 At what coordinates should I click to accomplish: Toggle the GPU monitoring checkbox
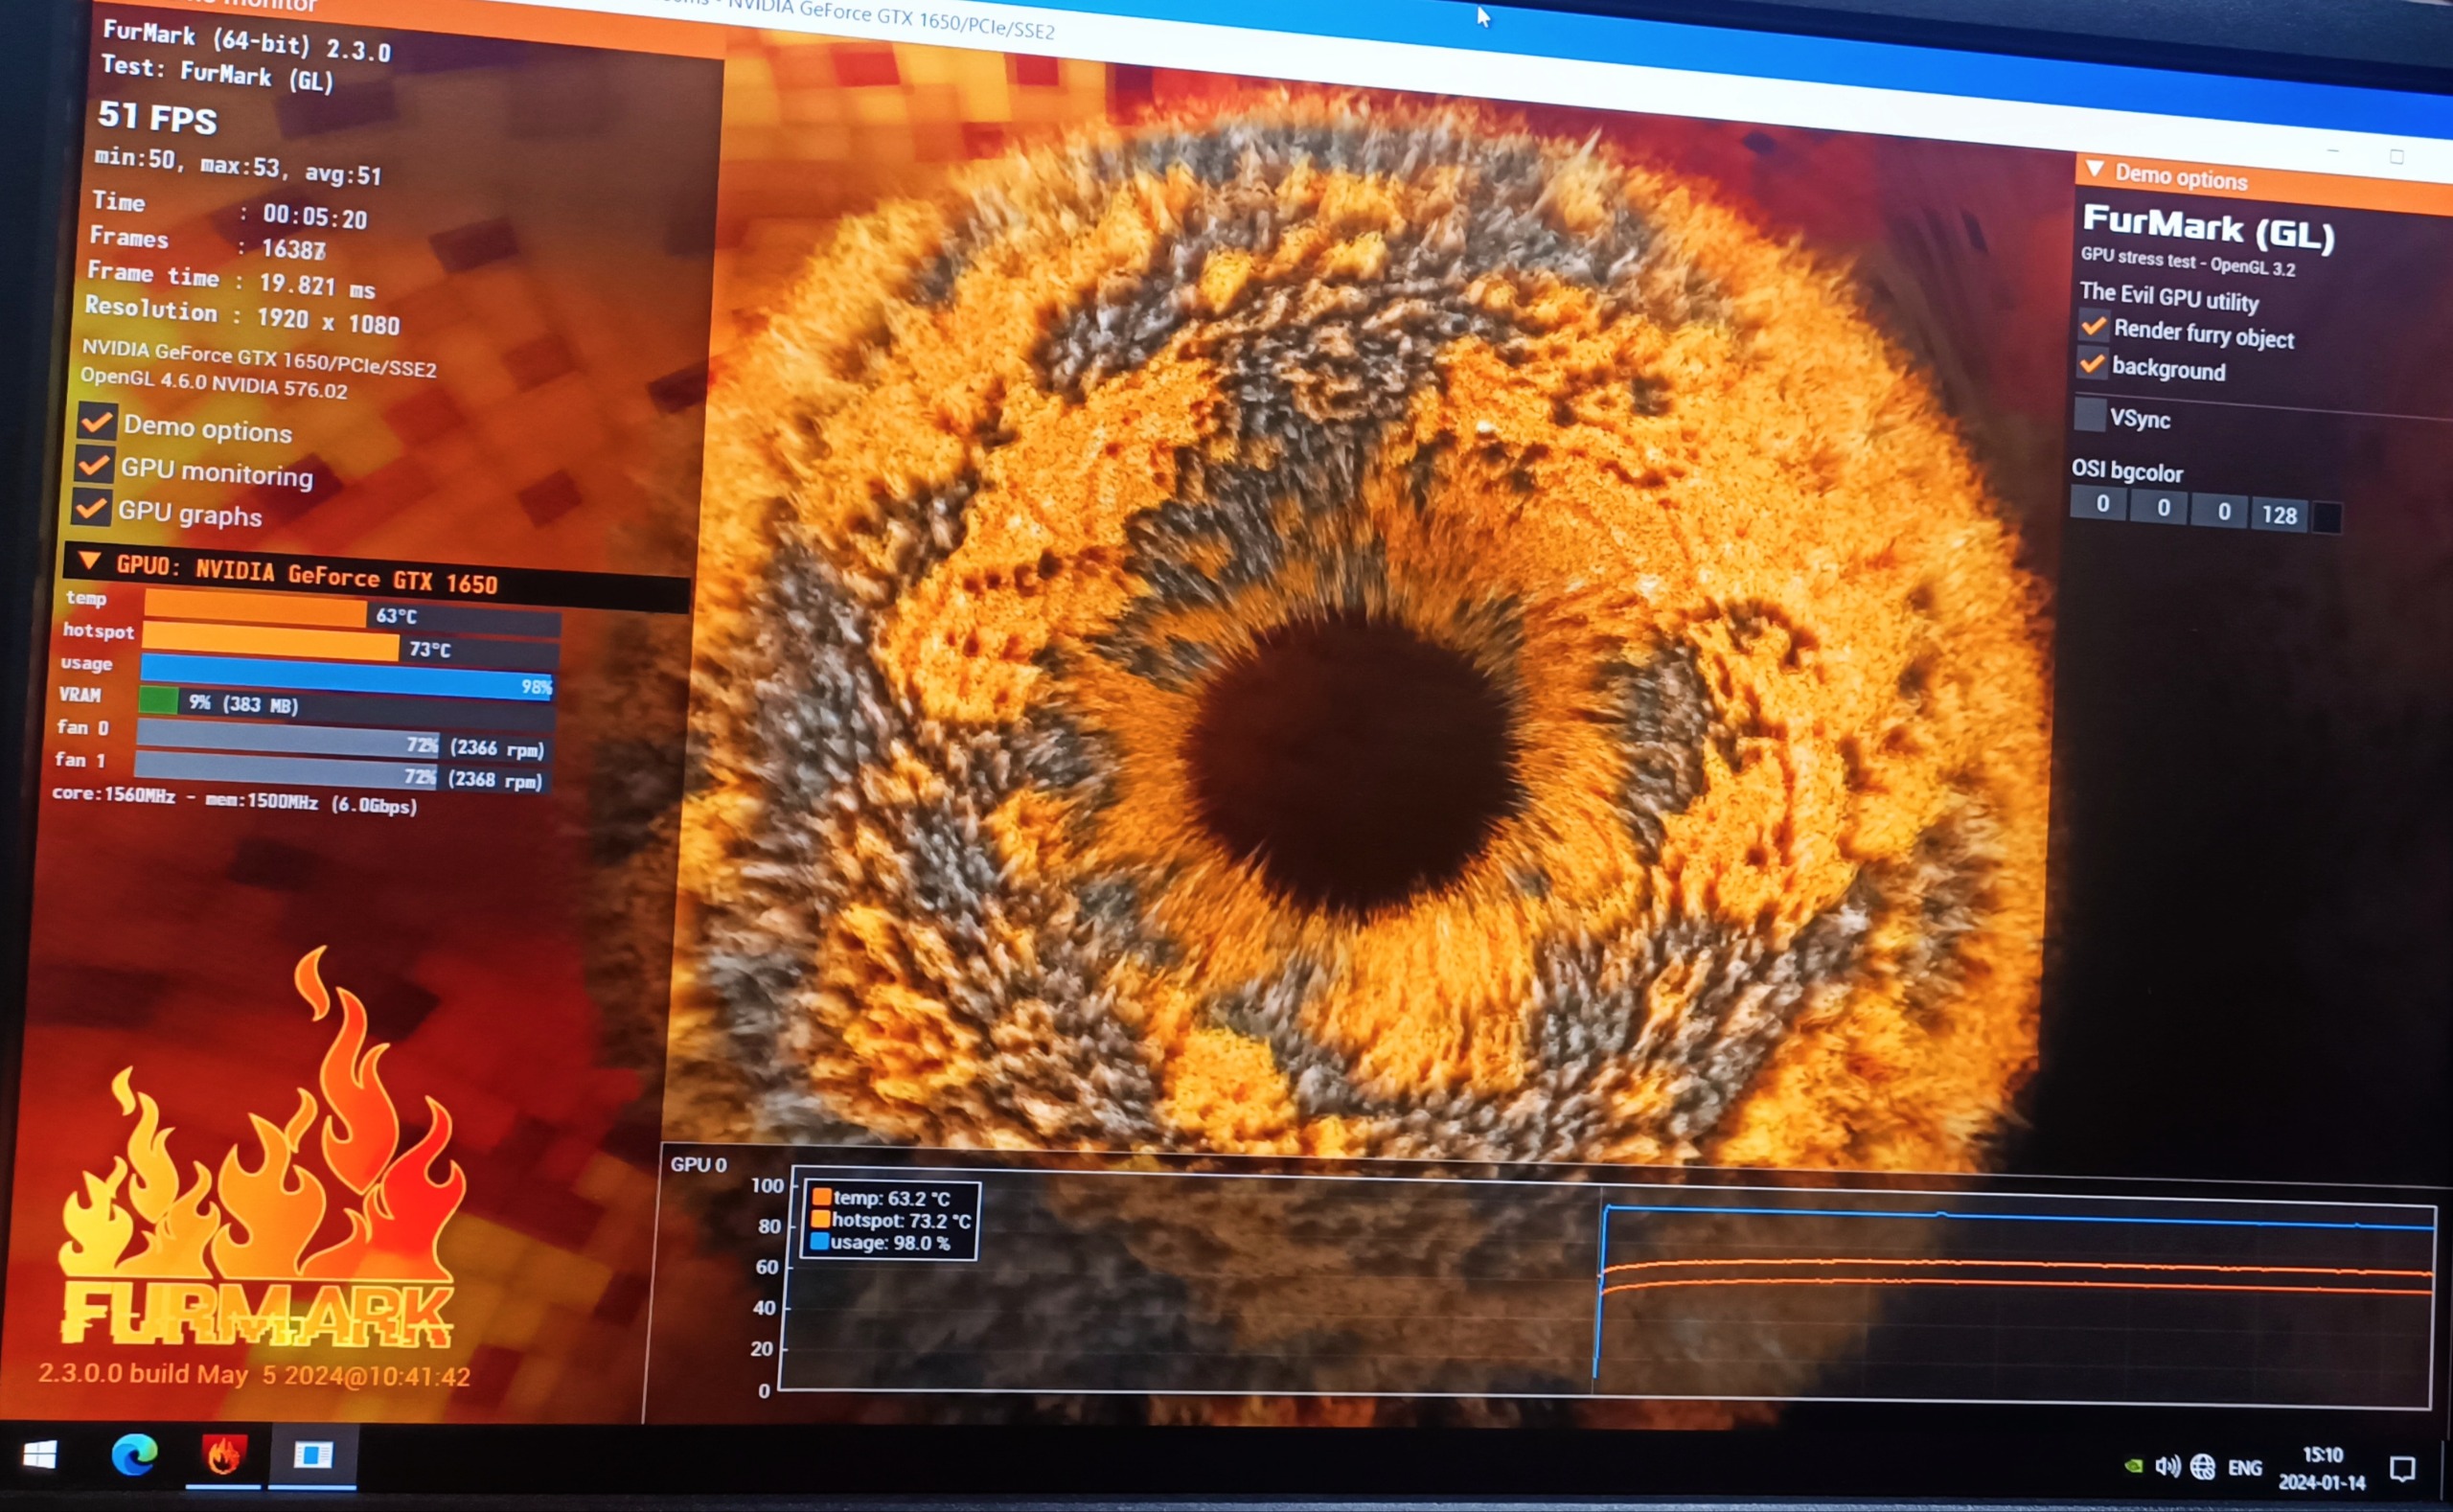tap(94, 465)
